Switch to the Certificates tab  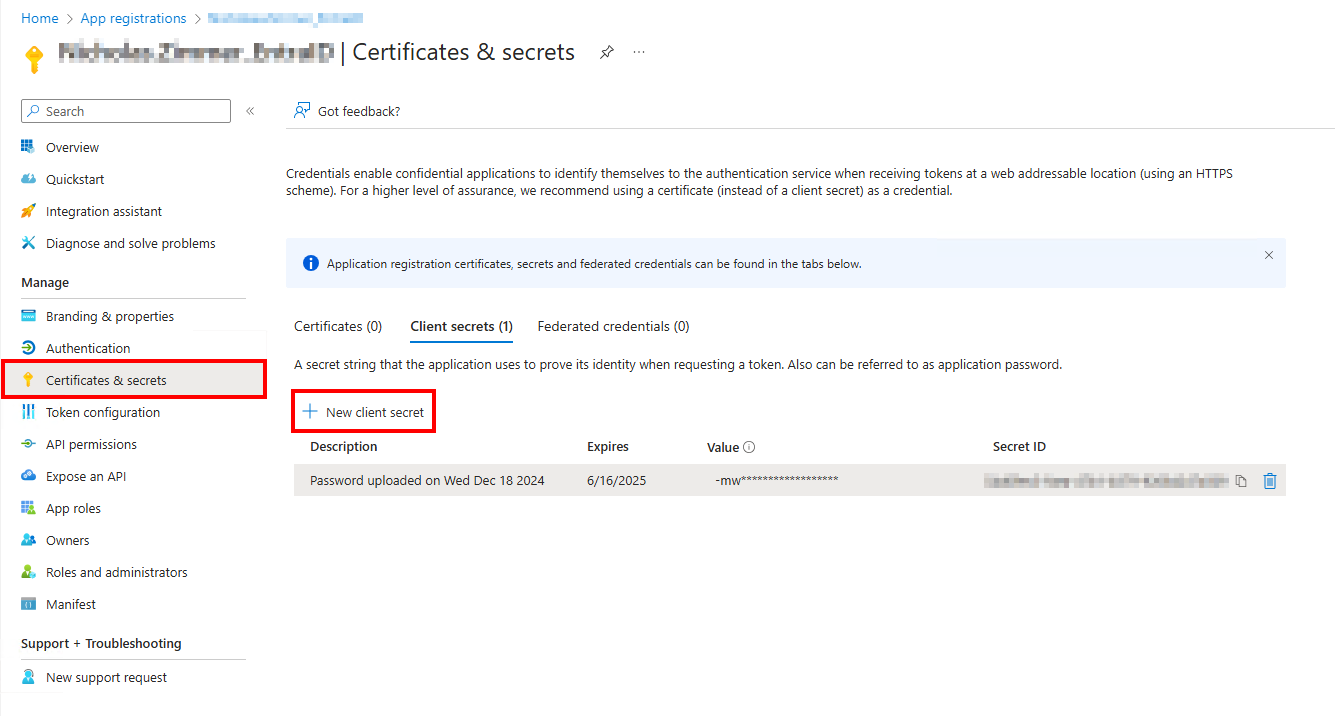pos(338,325)
